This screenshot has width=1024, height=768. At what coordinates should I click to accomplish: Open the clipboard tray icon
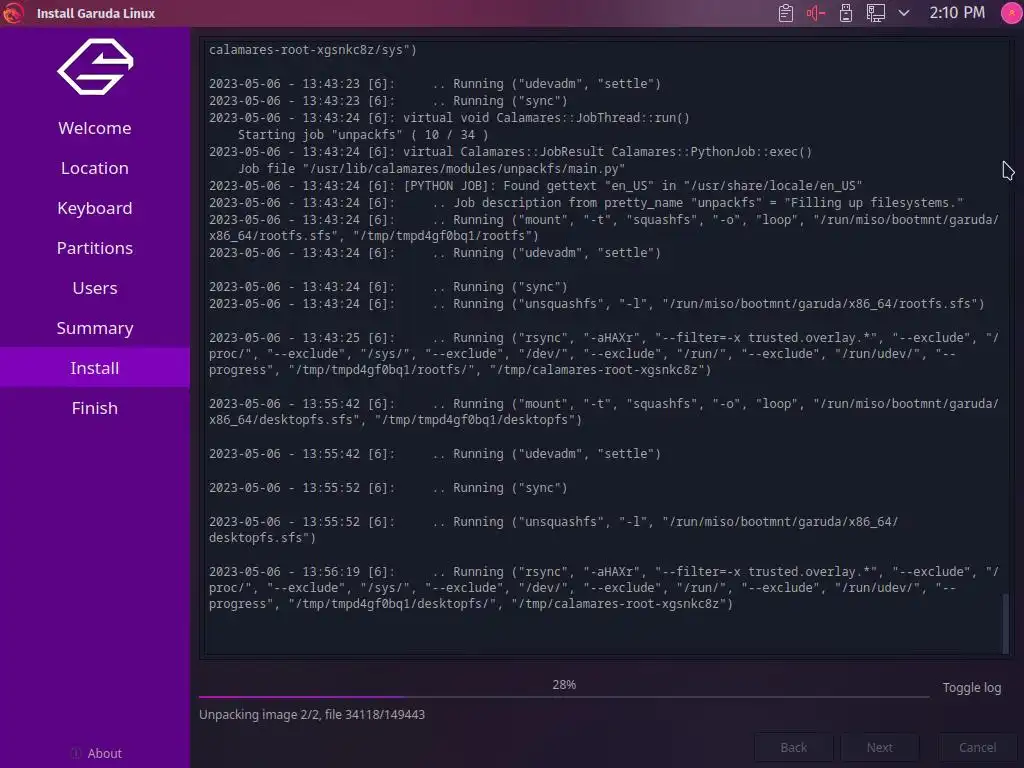(x=786, y=13)
